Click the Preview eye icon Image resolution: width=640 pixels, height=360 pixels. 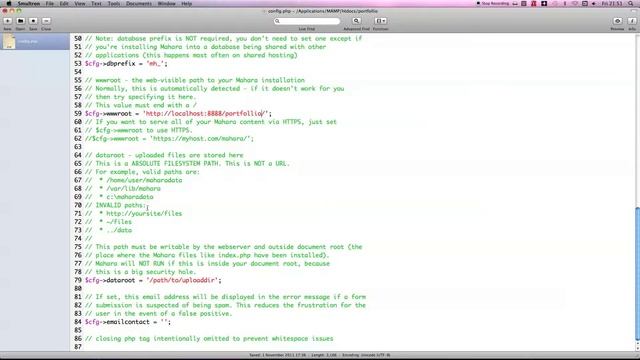(618, 21)
